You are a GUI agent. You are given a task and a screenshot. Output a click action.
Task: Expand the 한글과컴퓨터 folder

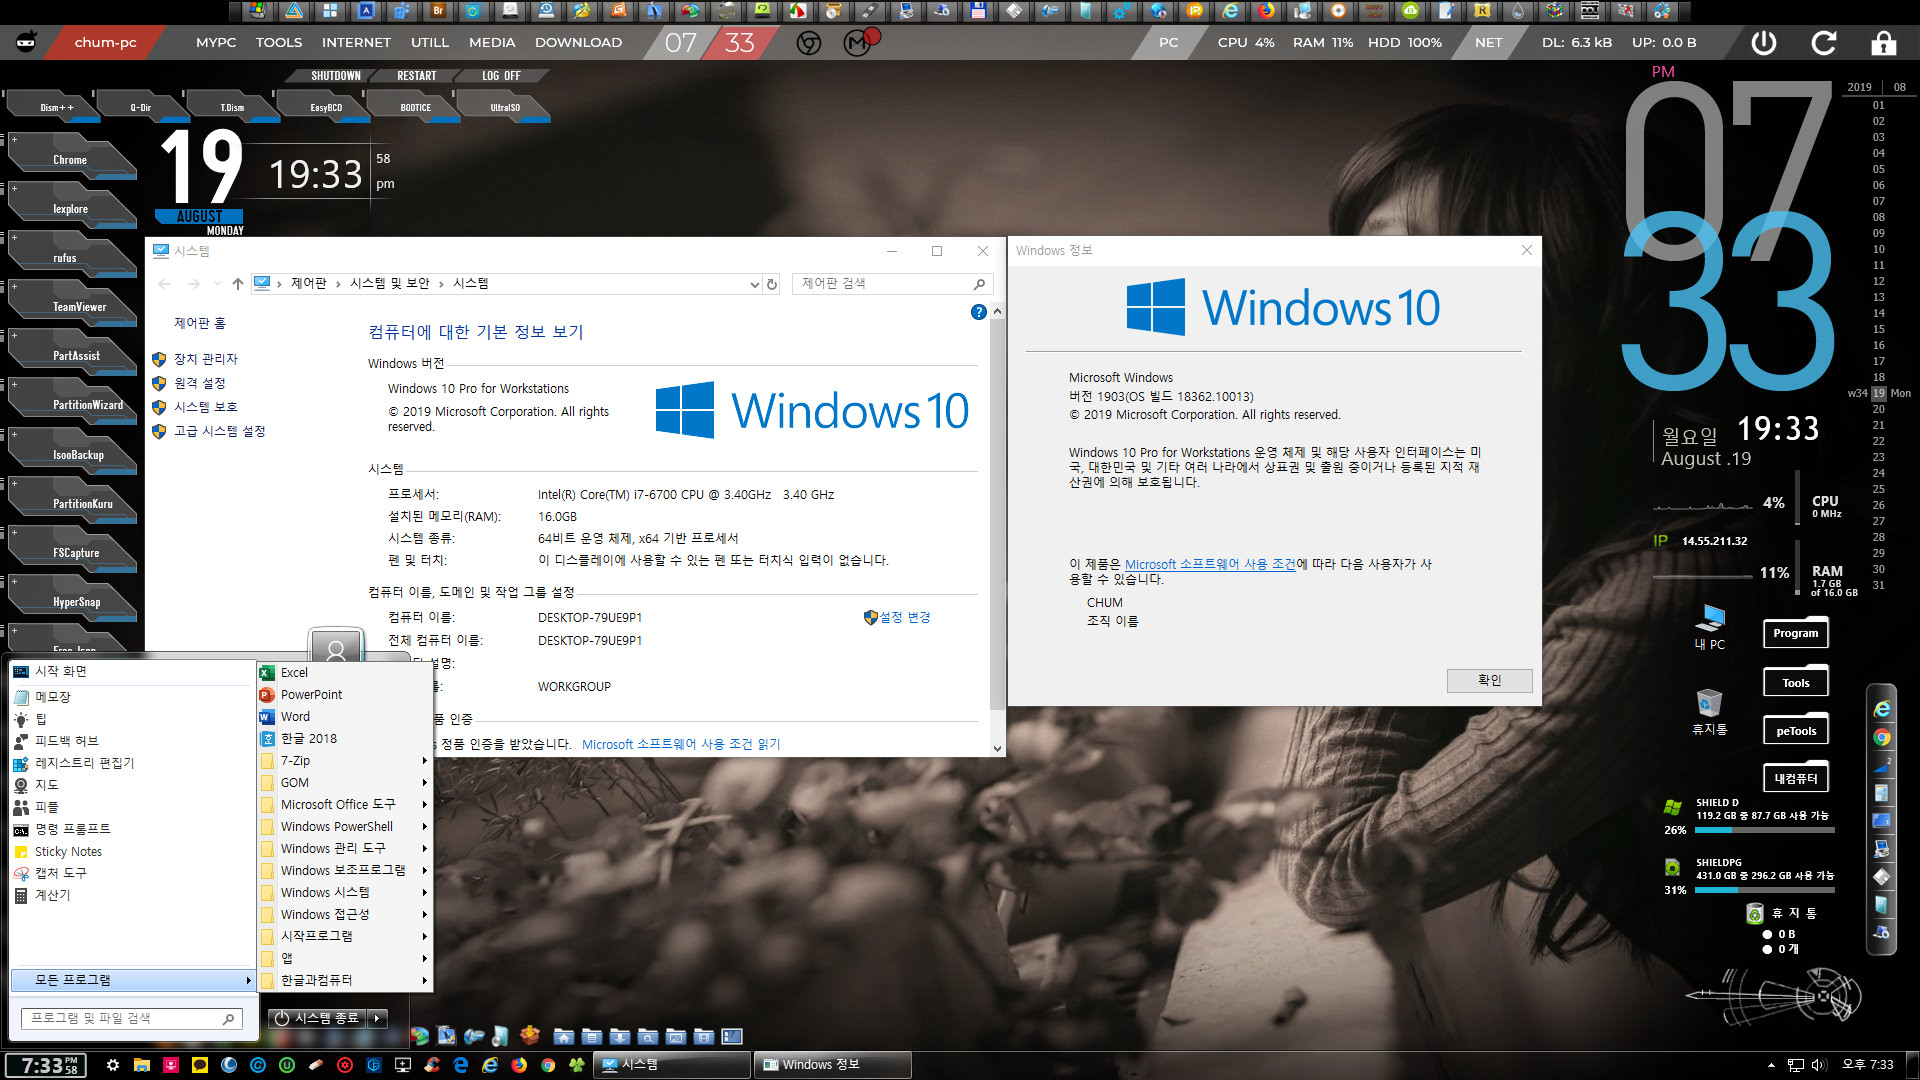(x=345, y=981)
